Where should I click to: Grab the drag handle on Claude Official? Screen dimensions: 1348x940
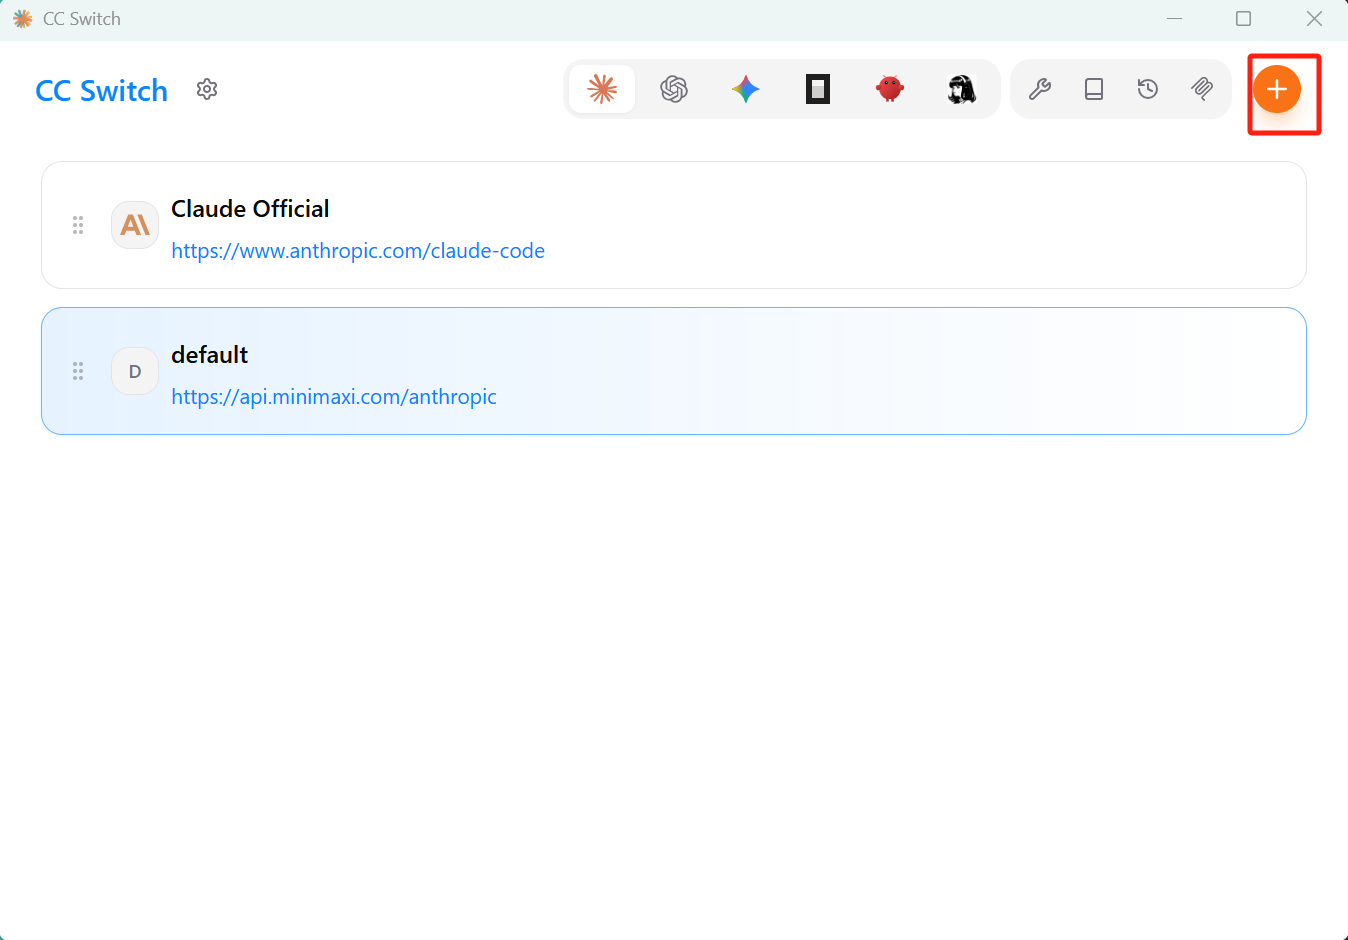(x=78, y=225)
